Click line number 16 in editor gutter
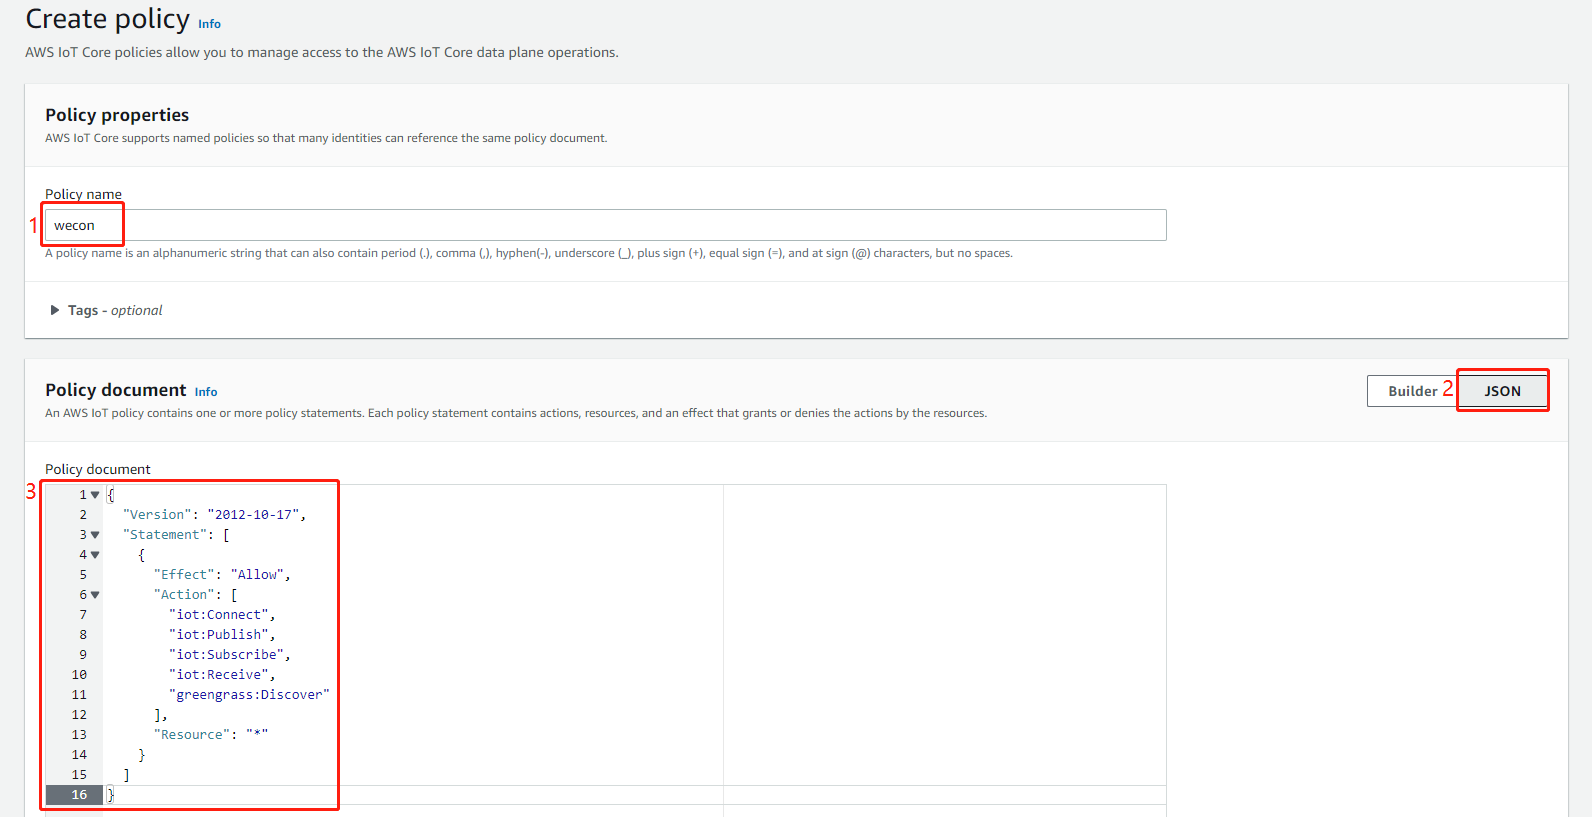 coord(79,795)
